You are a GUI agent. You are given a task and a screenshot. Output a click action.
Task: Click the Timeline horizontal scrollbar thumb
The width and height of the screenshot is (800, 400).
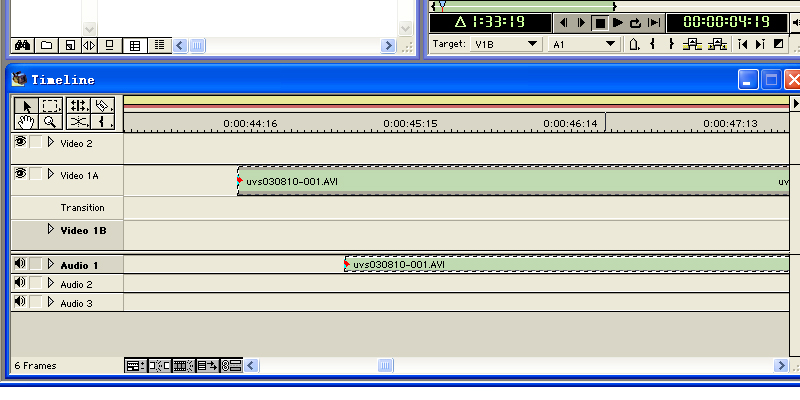[385, 365]
